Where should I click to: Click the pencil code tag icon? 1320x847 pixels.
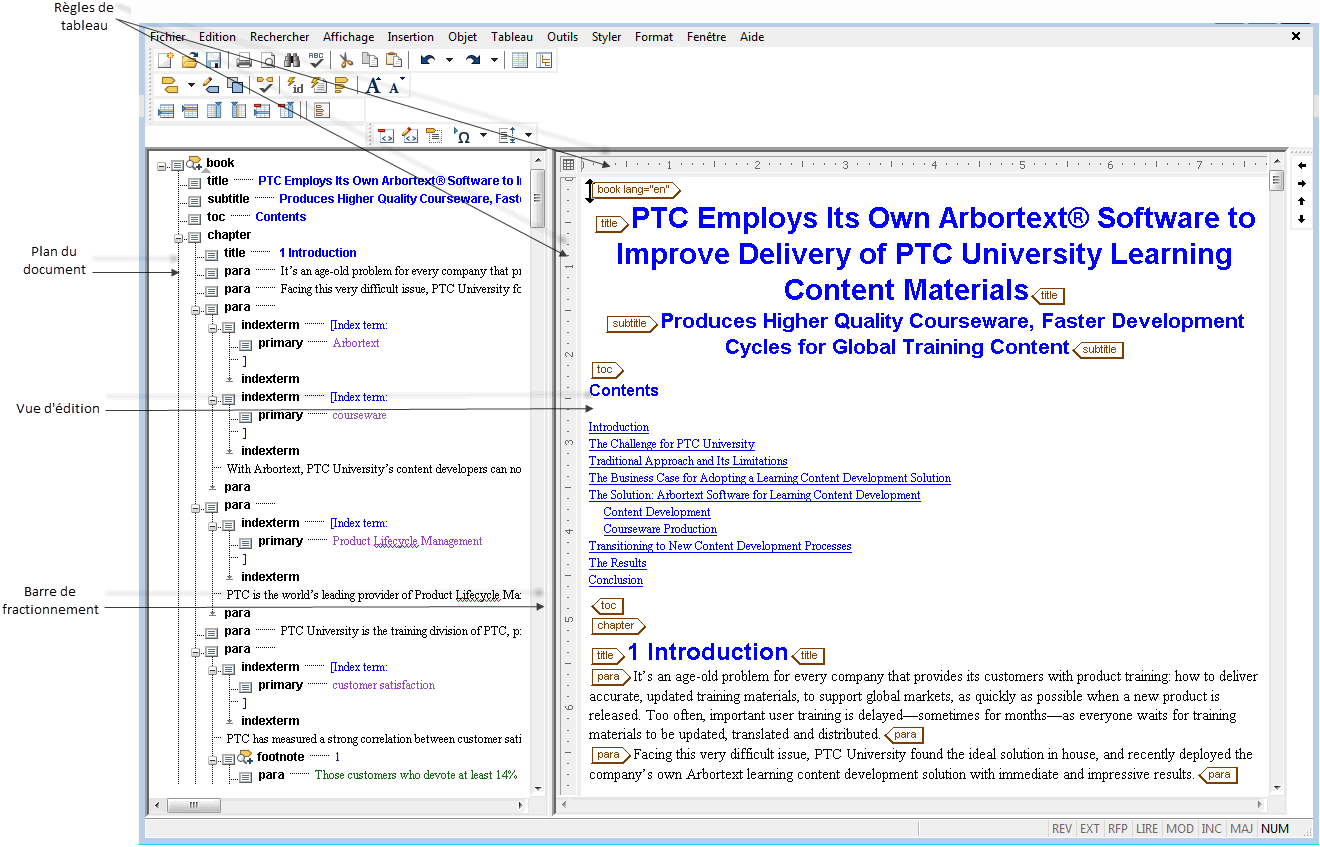(x=410, y=135)
